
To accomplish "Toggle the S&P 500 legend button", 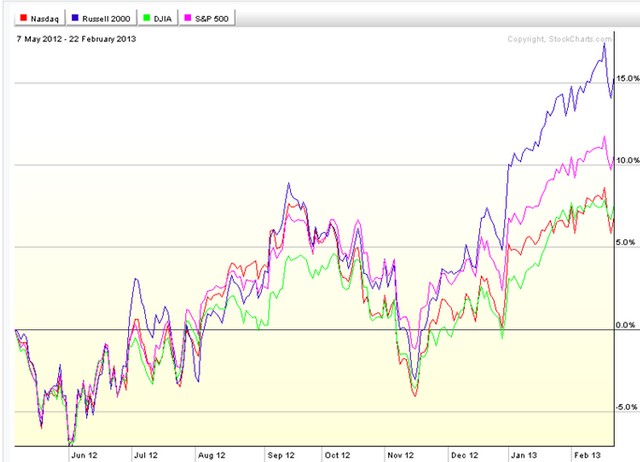I will (207, 18).
